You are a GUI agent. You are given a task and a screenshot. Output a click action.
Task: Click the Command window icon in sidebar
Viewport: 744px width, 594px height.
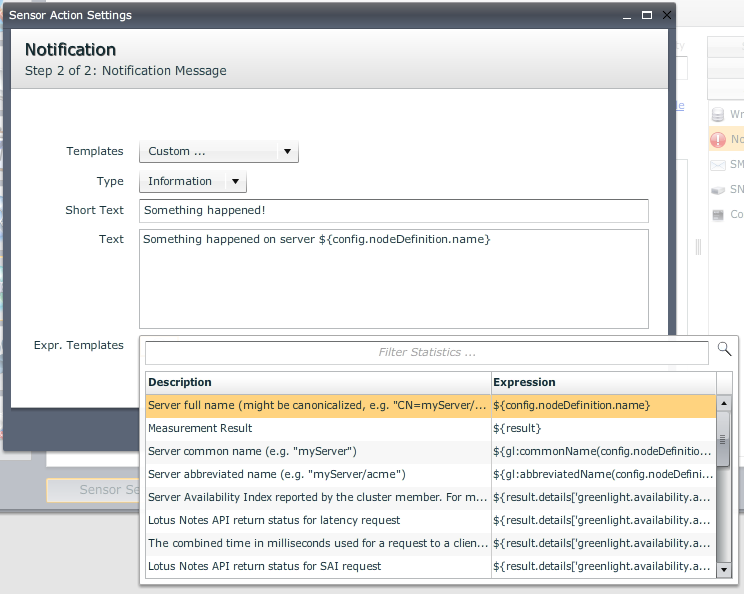click(717, 215)
